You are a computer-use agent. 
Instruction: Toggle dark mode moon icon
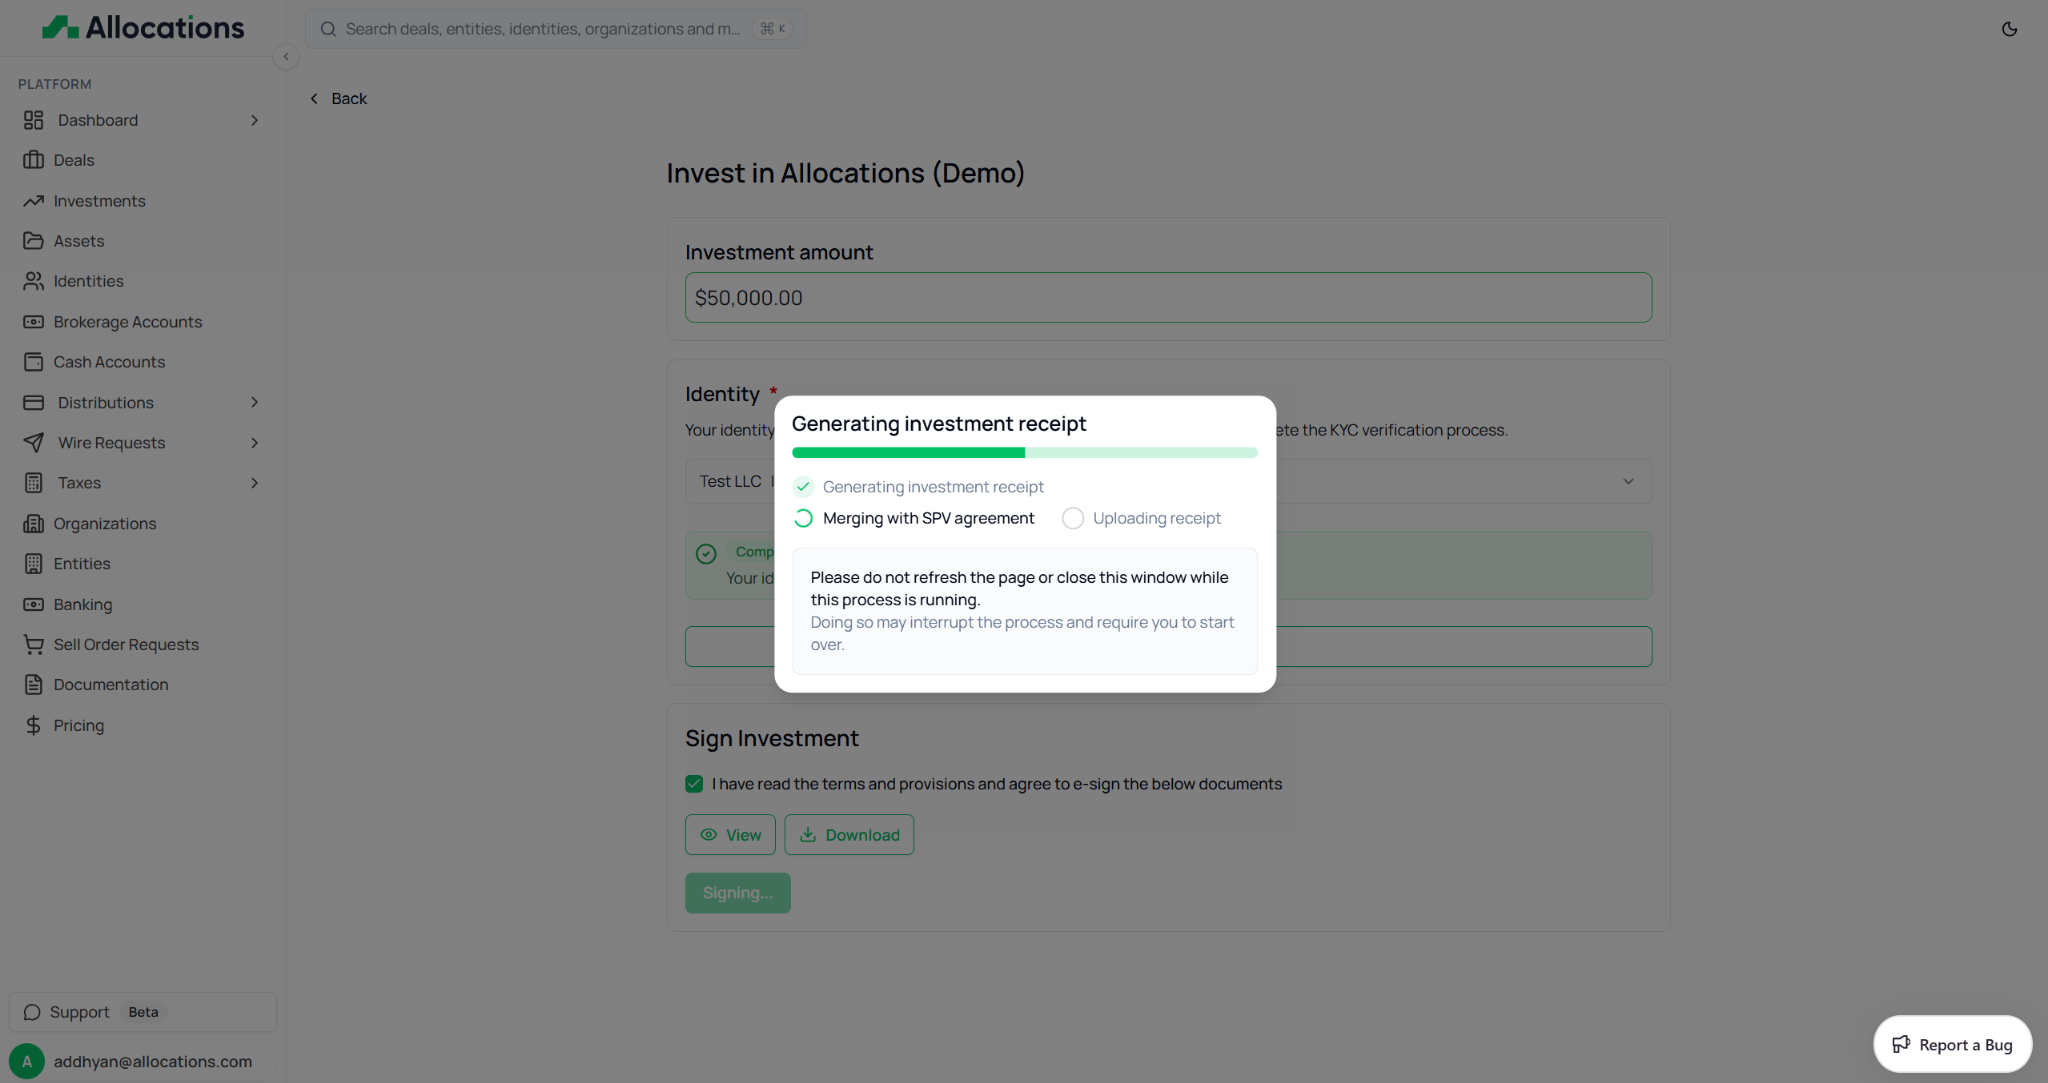[2009, 29]
